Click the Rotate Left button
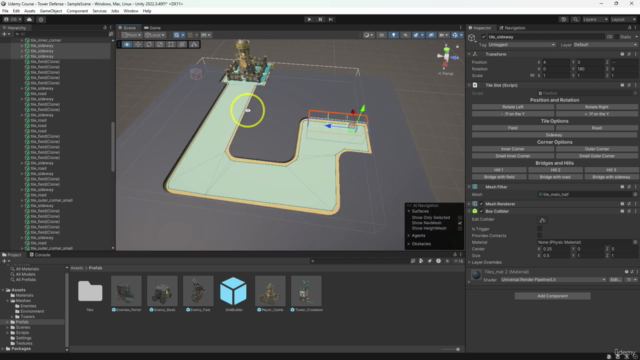This screenshot has width=640, height=360. pyautogui.click(x=513, y=107)
